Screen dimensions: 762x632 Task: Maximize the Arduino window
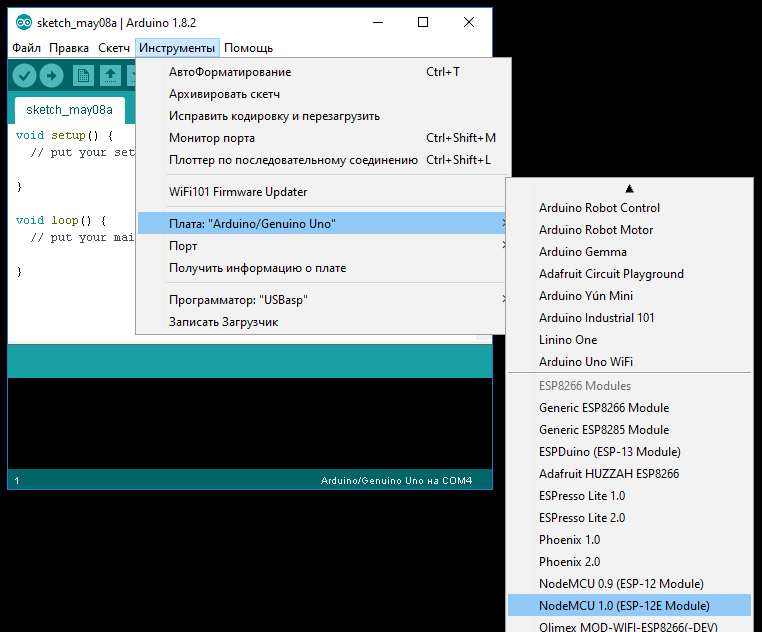click(x=423, y=22)
